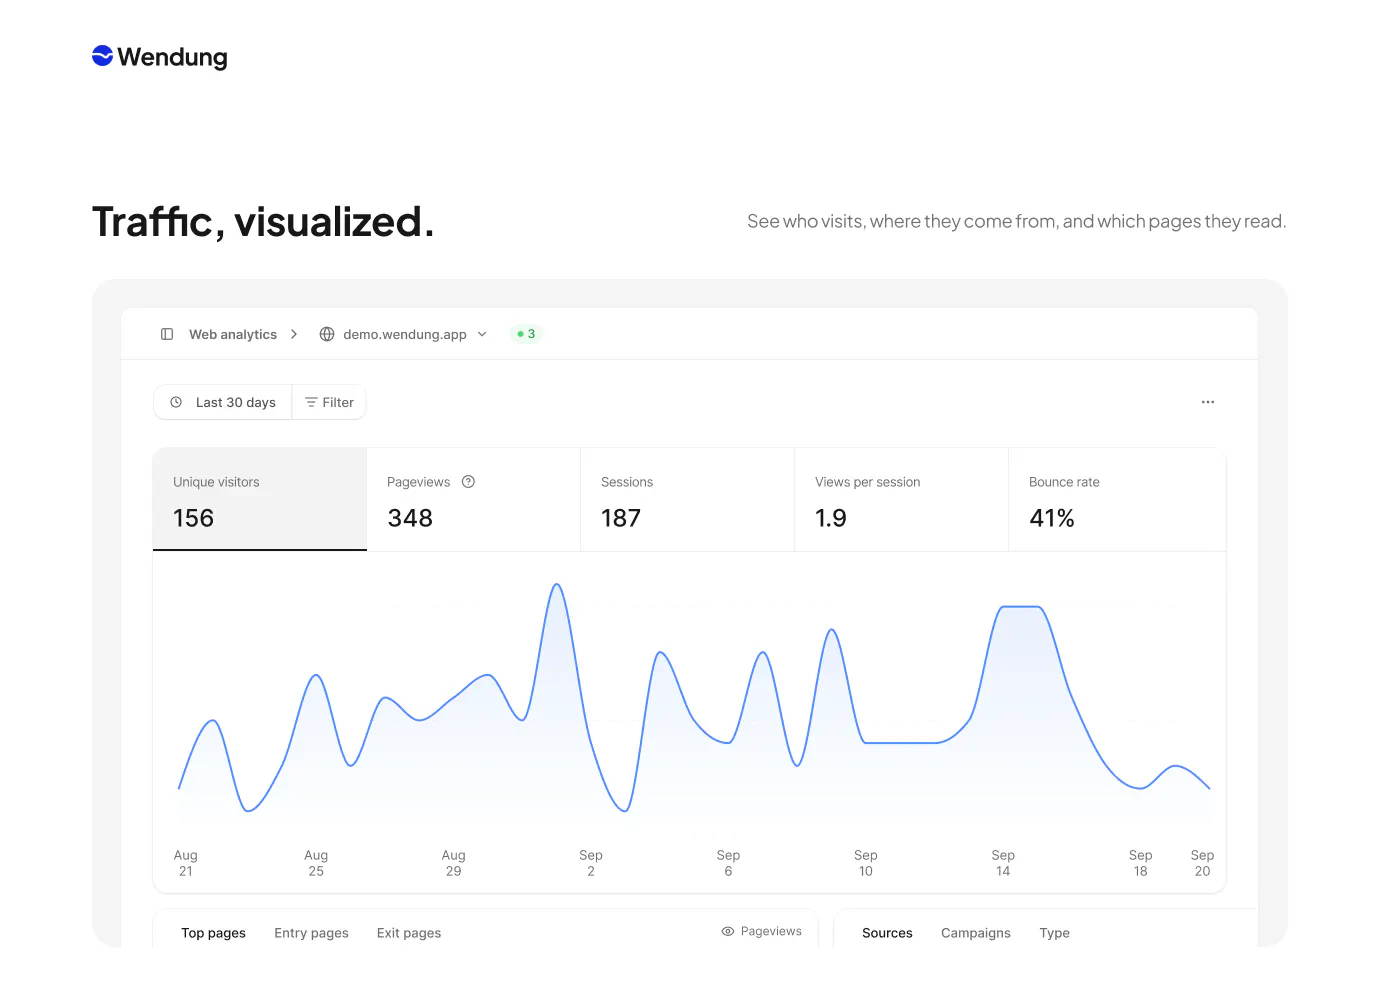This screenshot has height=982, width=1380.
Task: Open the Filter button
Action: pos(329,402)
